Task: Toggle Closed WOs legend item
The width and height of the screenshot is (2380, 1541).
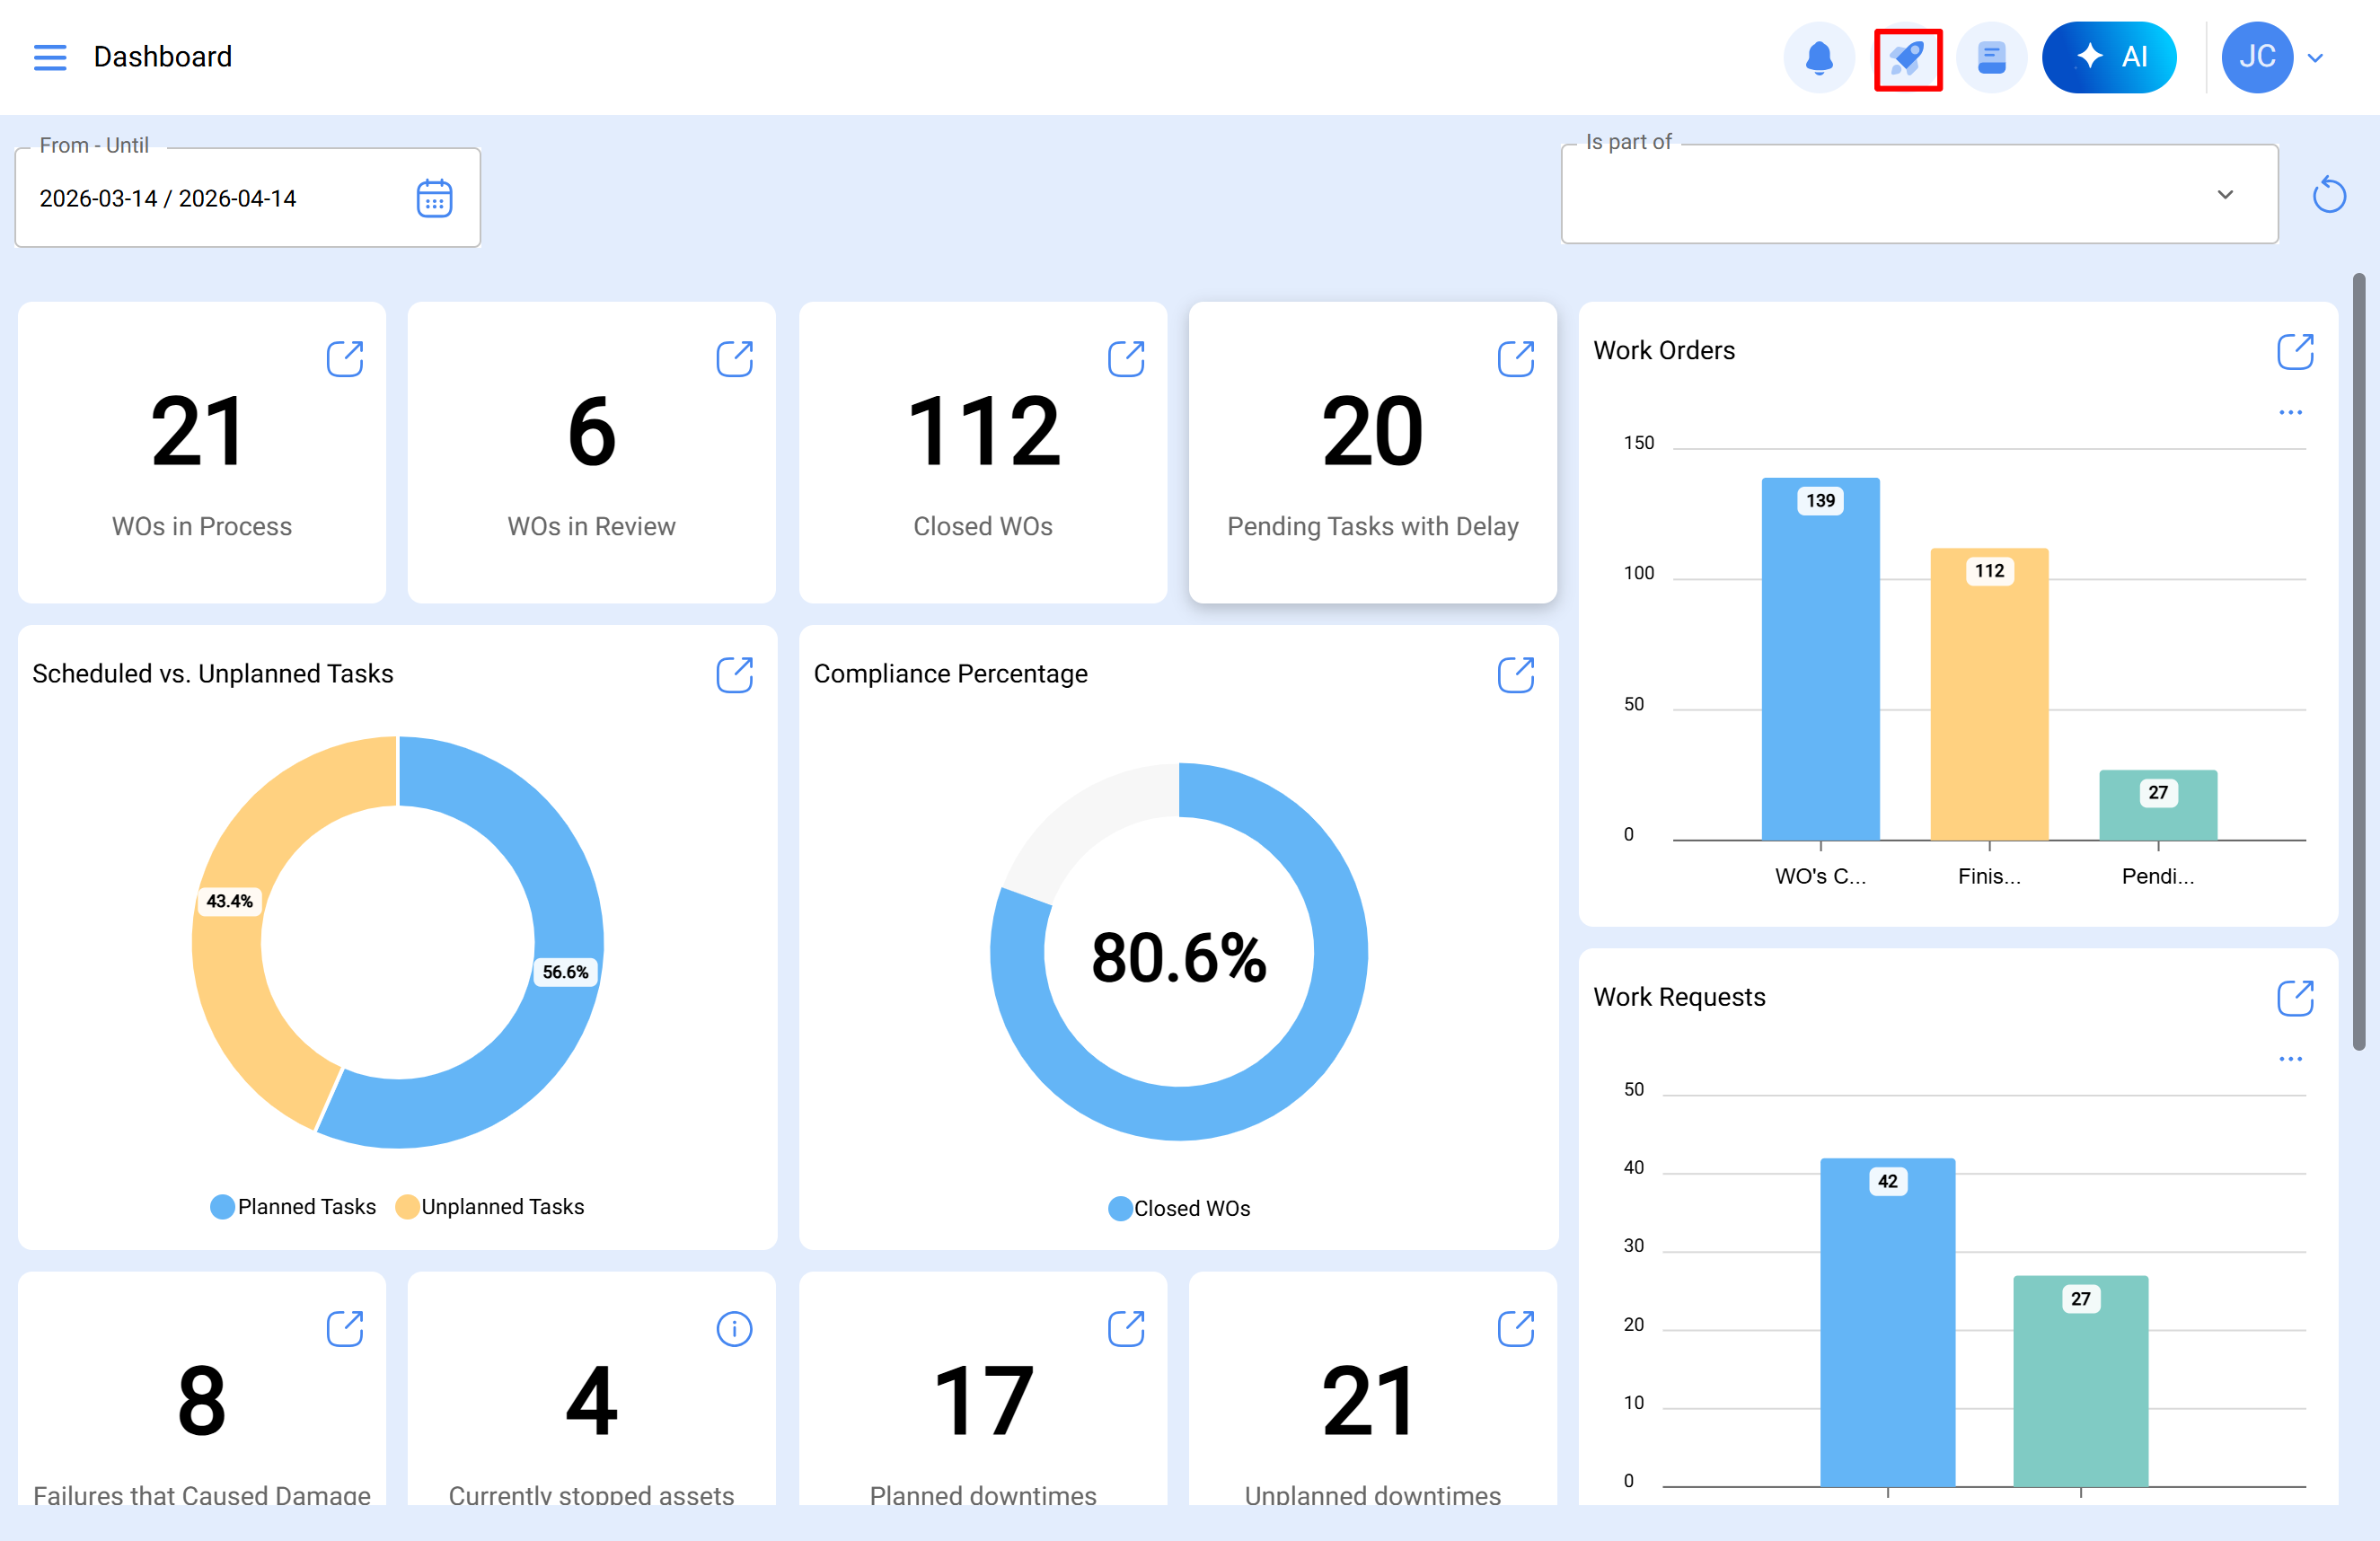Action: pos(1179,1209)
